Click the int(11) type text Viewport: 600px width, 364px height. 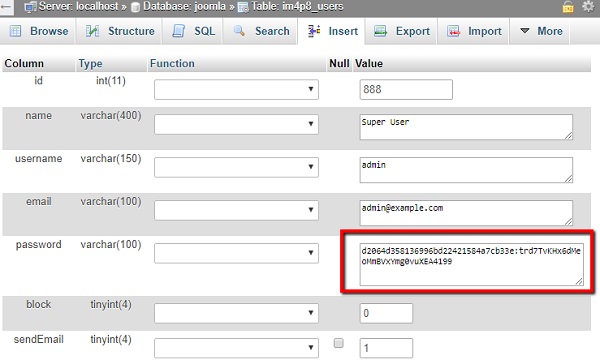click(111, 81)
